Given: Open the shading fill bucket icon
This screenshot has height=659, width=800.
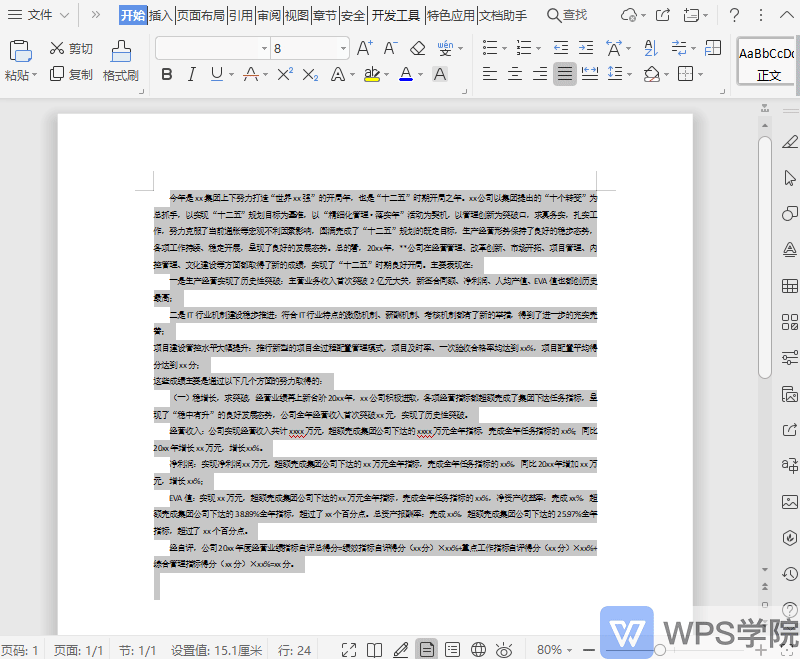Looking at the screenshot, I should coord(652,74).
